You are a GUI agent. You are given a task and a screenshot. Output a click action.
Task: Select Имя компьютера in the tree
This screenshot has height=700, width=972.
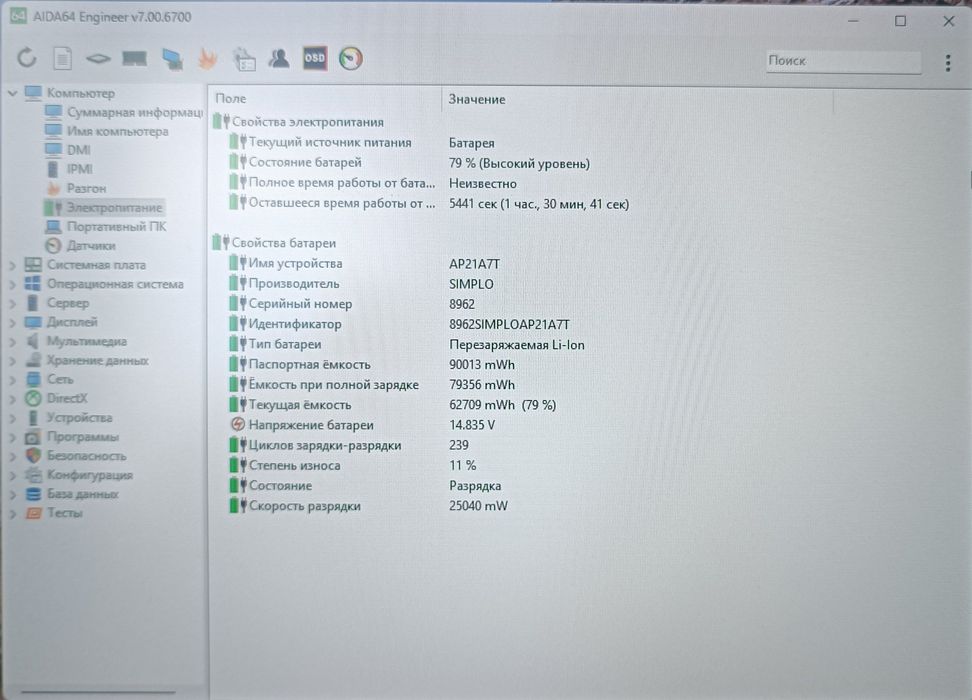pos(107,131)
